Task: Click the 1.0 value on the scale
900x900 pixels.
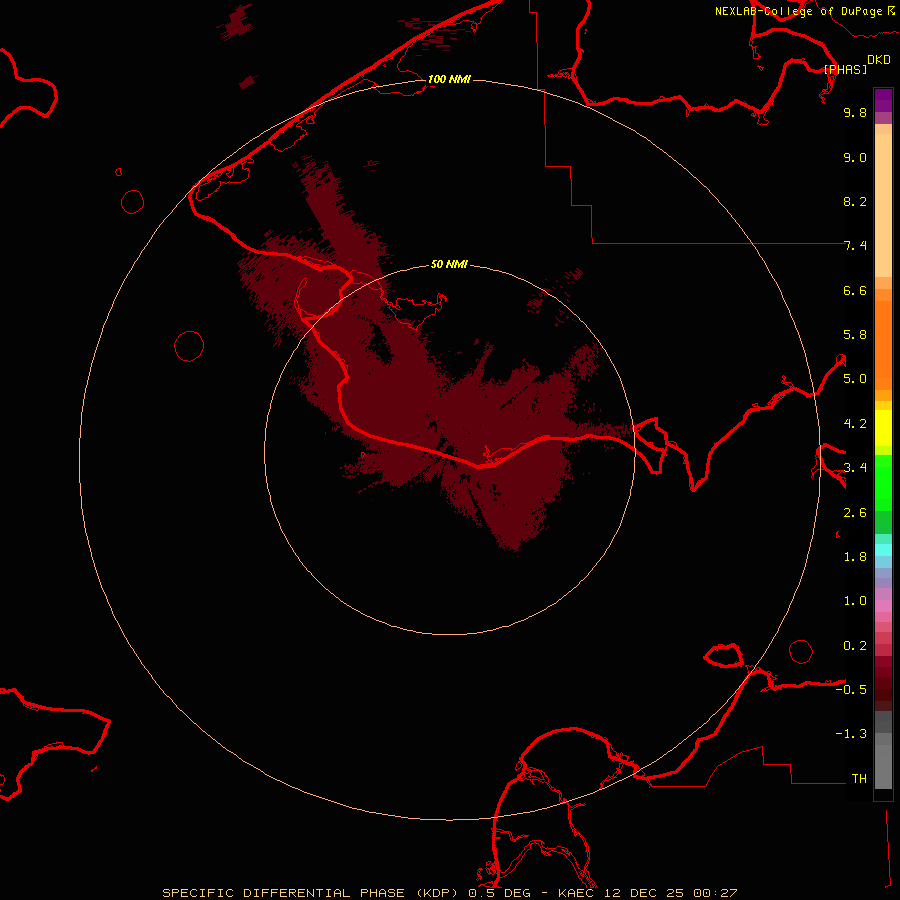Action: (x=855, y=601)
